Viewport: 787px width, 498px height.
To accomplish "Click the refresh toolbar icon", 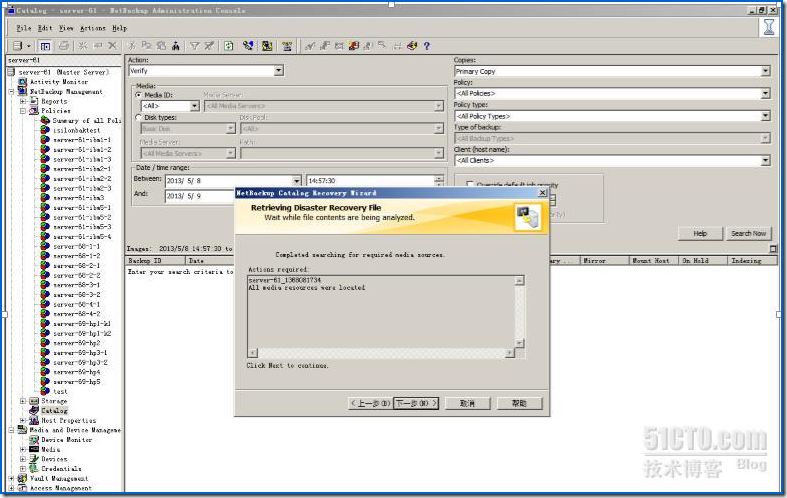I will click(229, 46).
